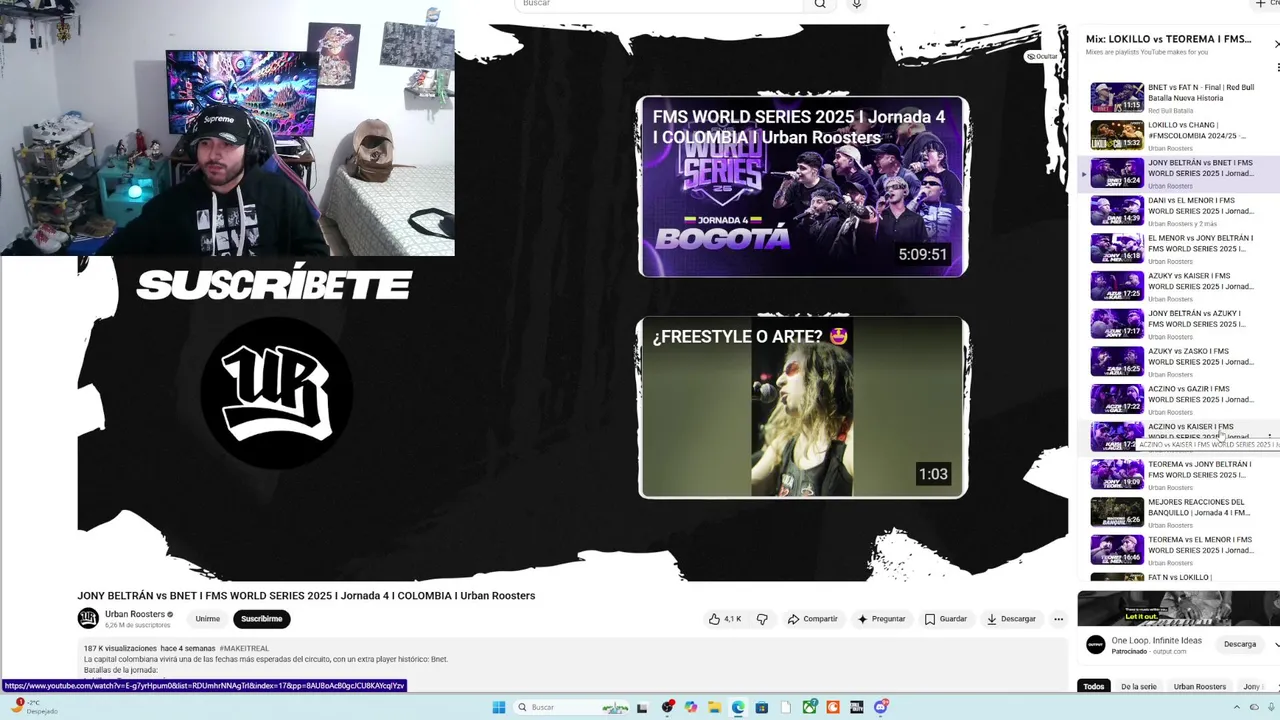This screenshot has width=1280, height=720.
Task: Click the #MAKEITREAL hashtag in description
Action: (x=244, y=648)
